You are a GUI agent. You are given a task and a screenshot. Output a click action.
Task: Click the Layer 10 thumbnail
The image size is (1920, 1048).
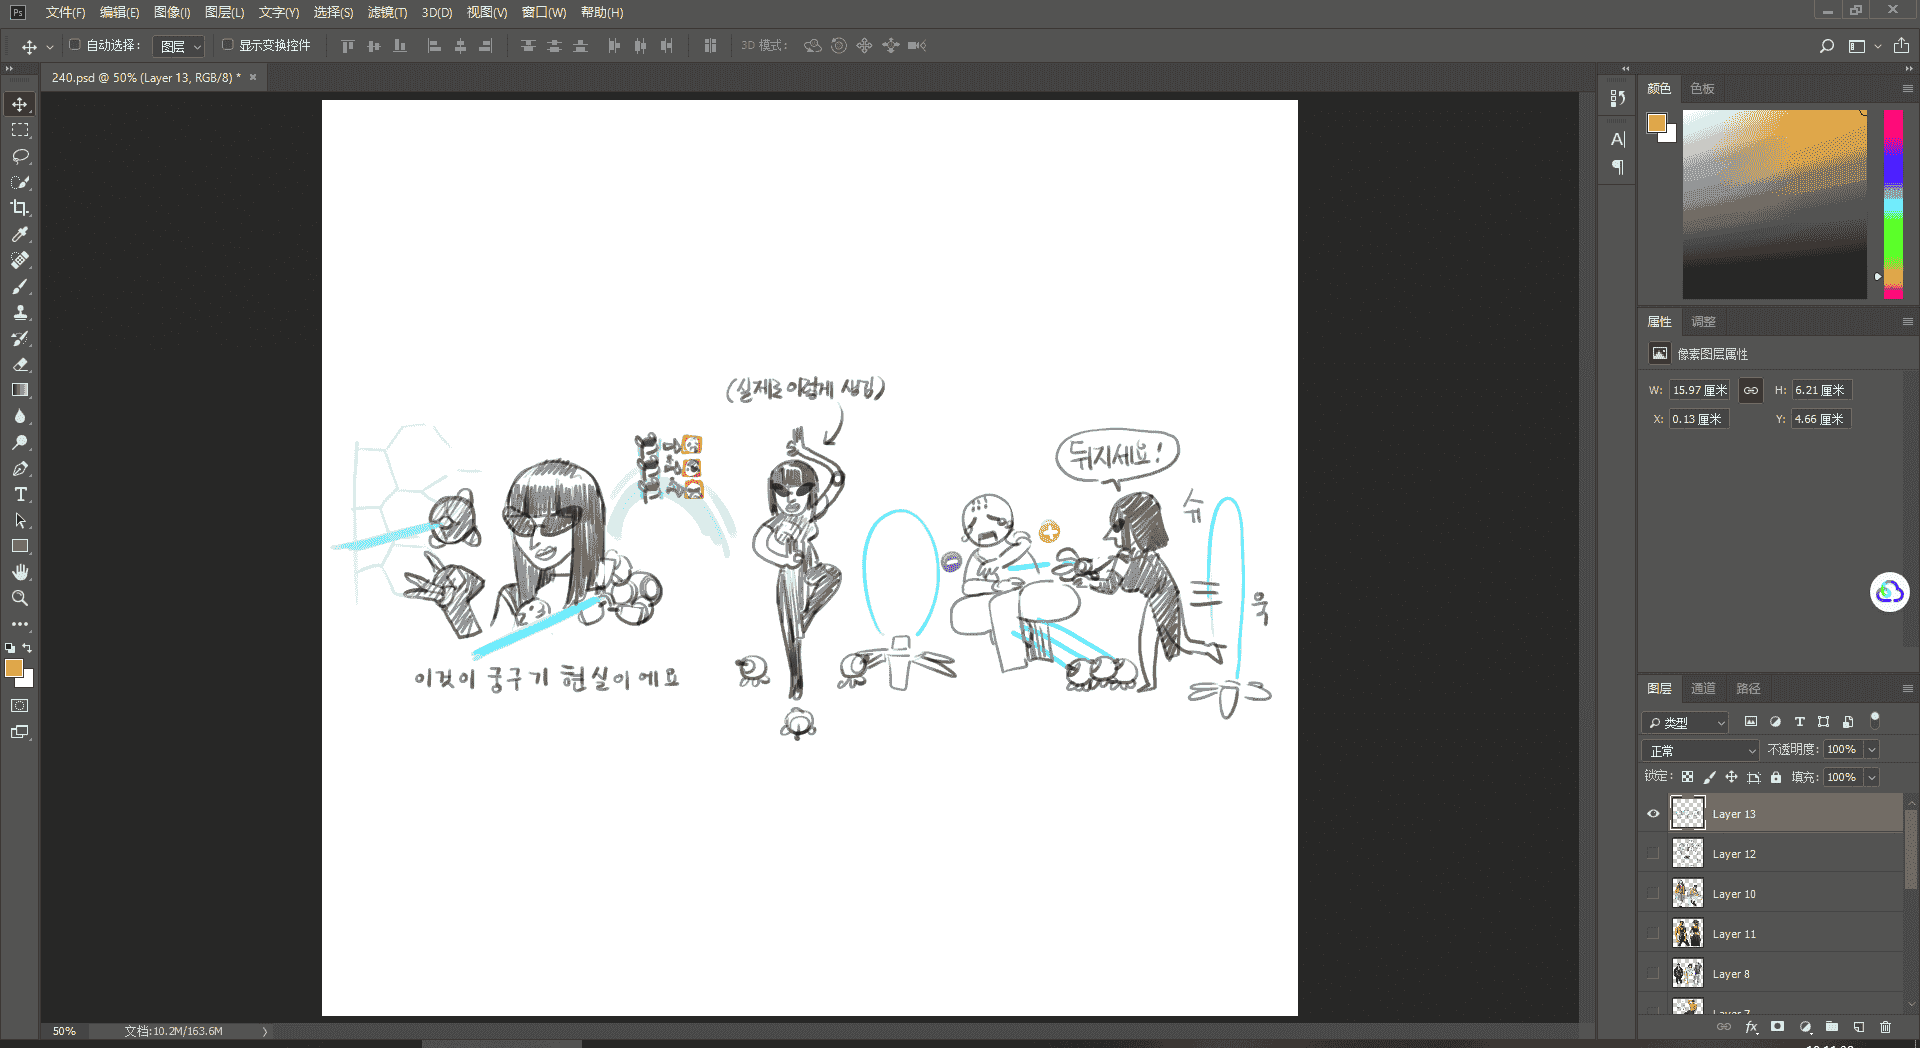coord(1688,893)
